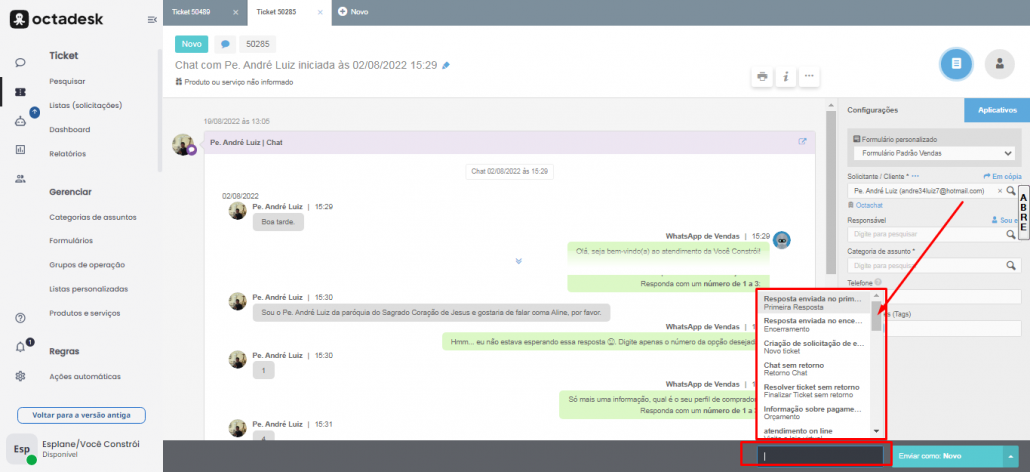Print the ticket using the printer icon
The height and width of the screenshot is (472, 1030).
pyautogui.click(x=762, y=76)
